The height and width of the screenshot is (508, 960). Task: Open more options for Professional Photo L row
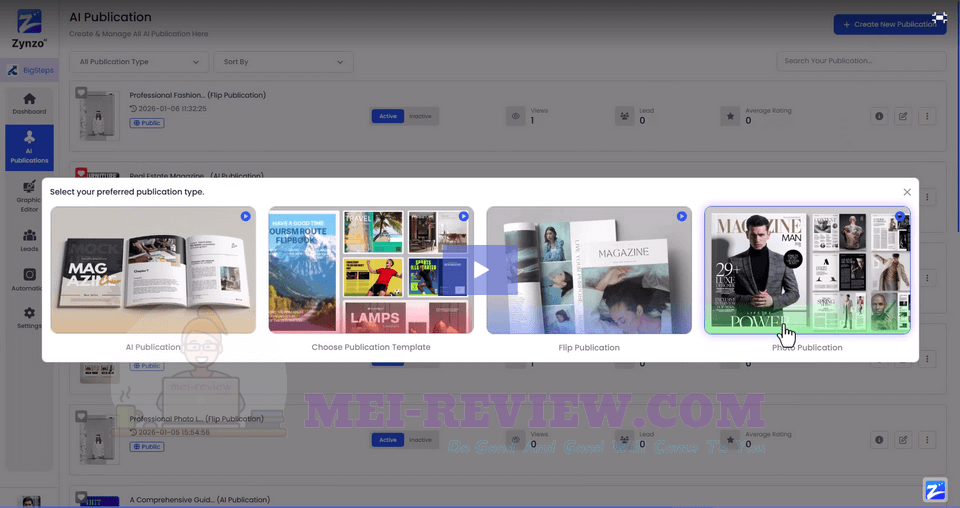[x=927, y=440]
